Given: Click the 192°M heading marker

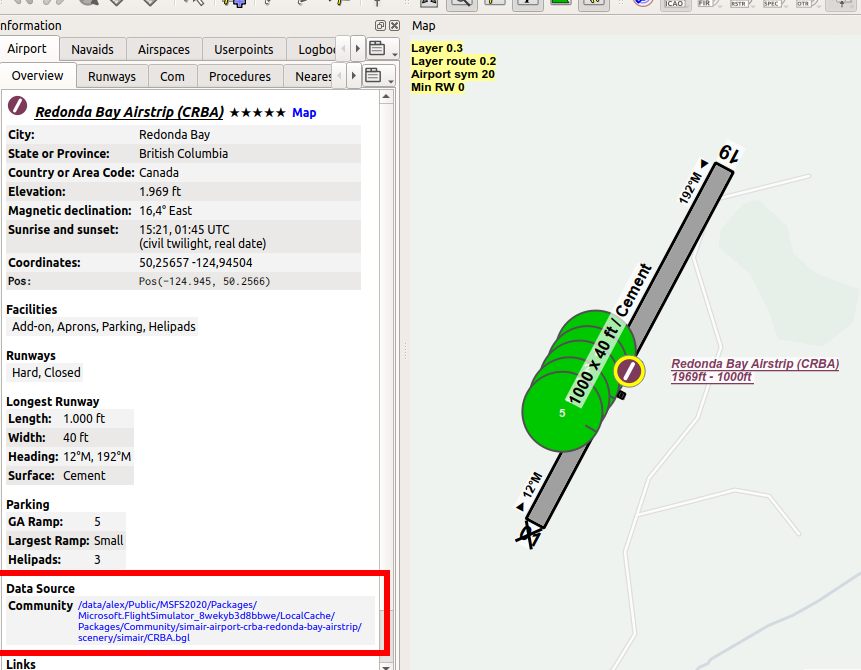Looking at the screenshot, I should tap(692, 184).
